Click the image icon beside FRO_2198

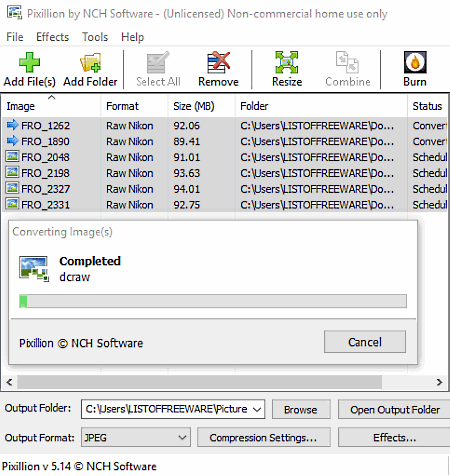point(12,172)
